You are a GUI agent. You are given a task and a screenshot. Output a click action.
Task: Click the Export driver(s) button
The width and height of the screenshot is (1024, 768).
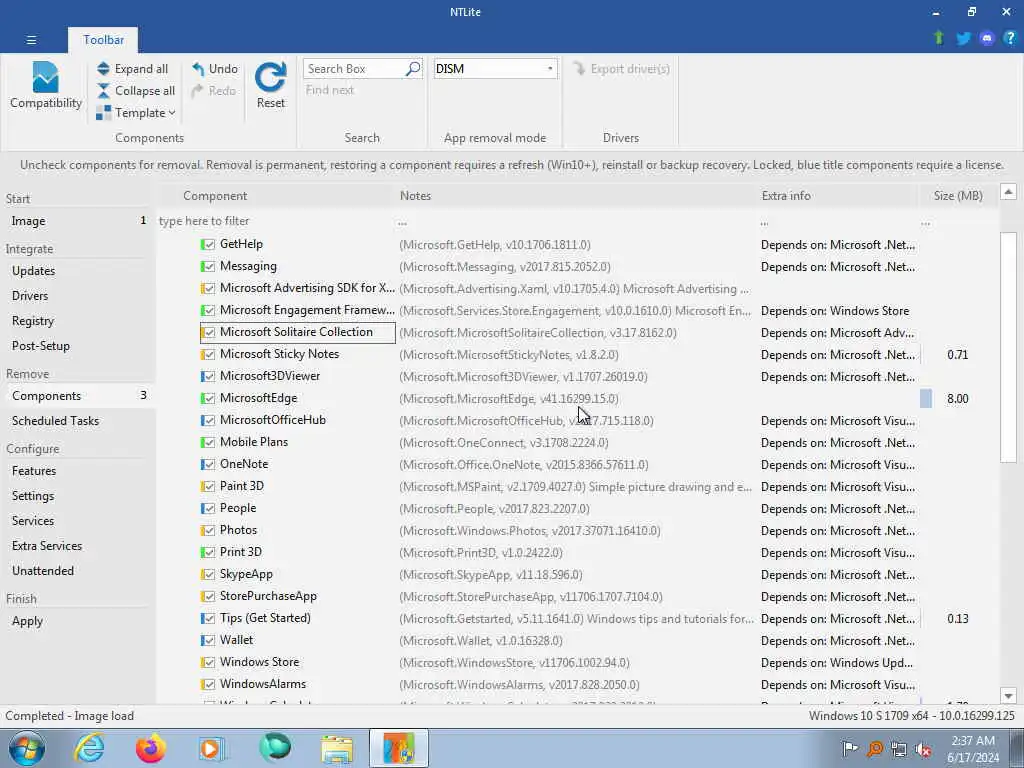pyautogui.click(x=622, y=69)
